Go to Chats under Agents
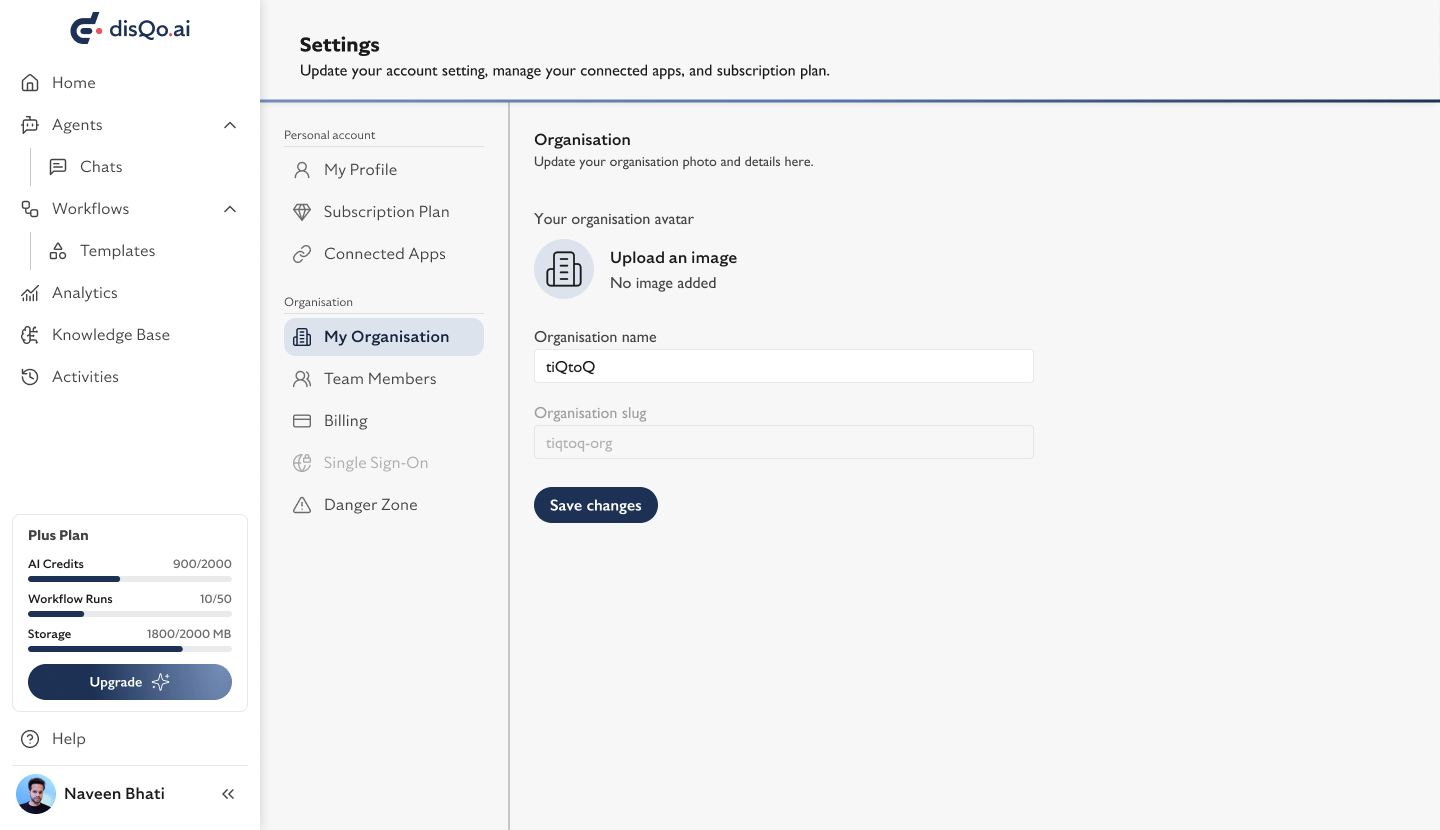Screen dimensions: 1440x830 coord(144,167)
